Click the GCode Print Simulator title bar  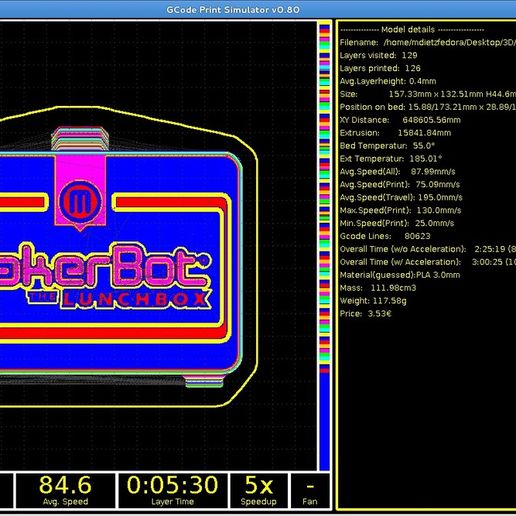click(x=258, y=9)
